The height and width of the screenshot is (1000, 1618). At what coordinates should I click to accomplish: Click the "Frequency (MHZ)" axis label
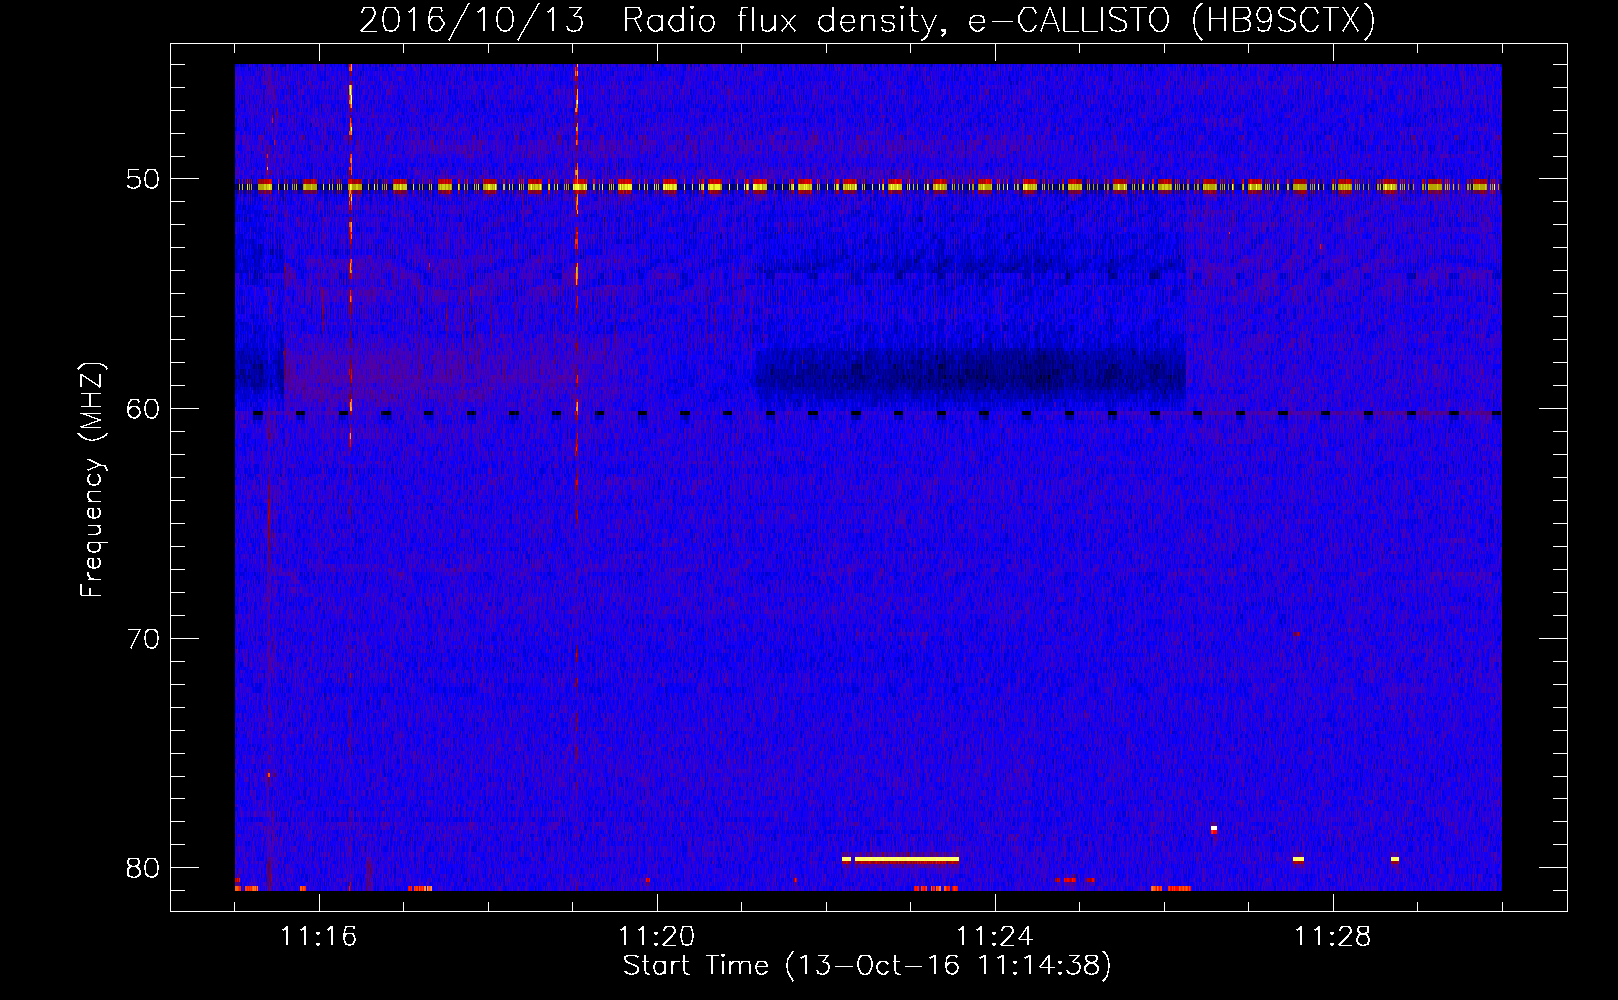click(92, 480)
